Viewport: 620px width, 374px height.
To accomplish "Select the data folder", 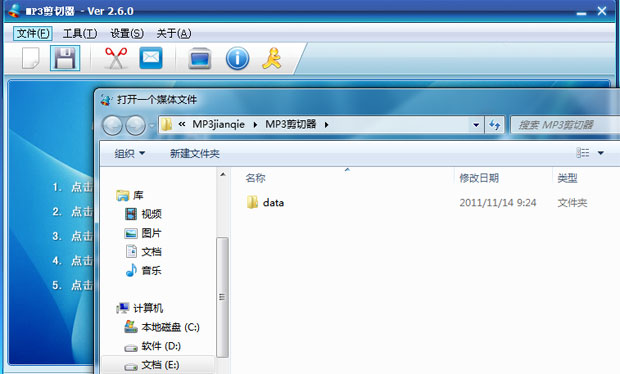I will (x=265, y=202).
